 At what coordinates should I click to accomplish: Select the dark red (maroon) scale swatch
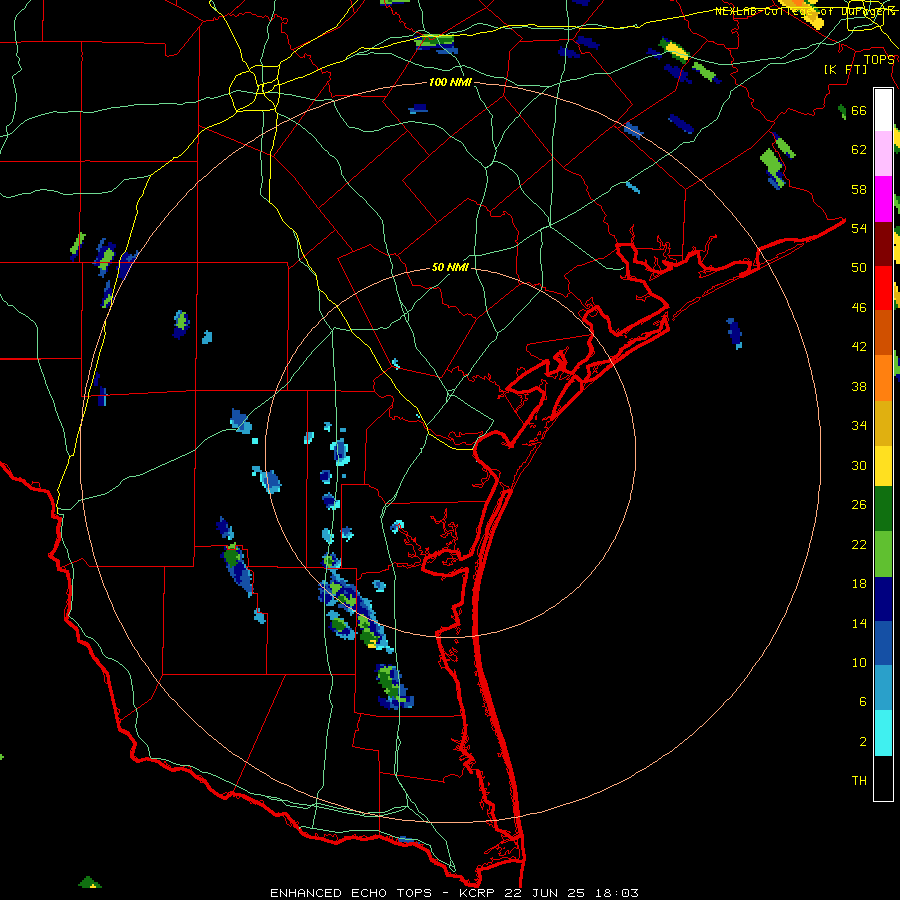[x=883, y=244]
